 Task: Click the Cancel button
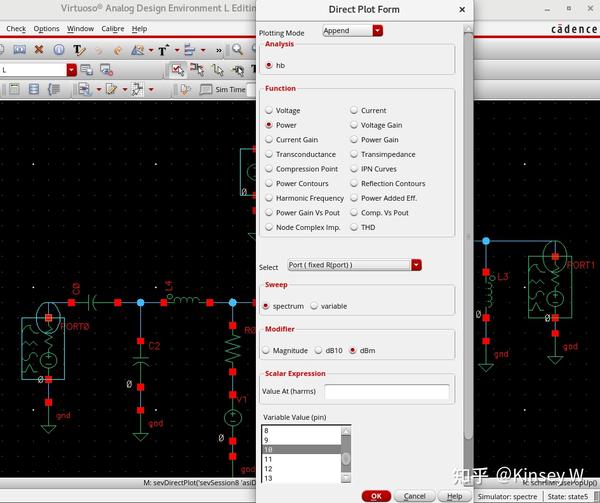(414, 496)
